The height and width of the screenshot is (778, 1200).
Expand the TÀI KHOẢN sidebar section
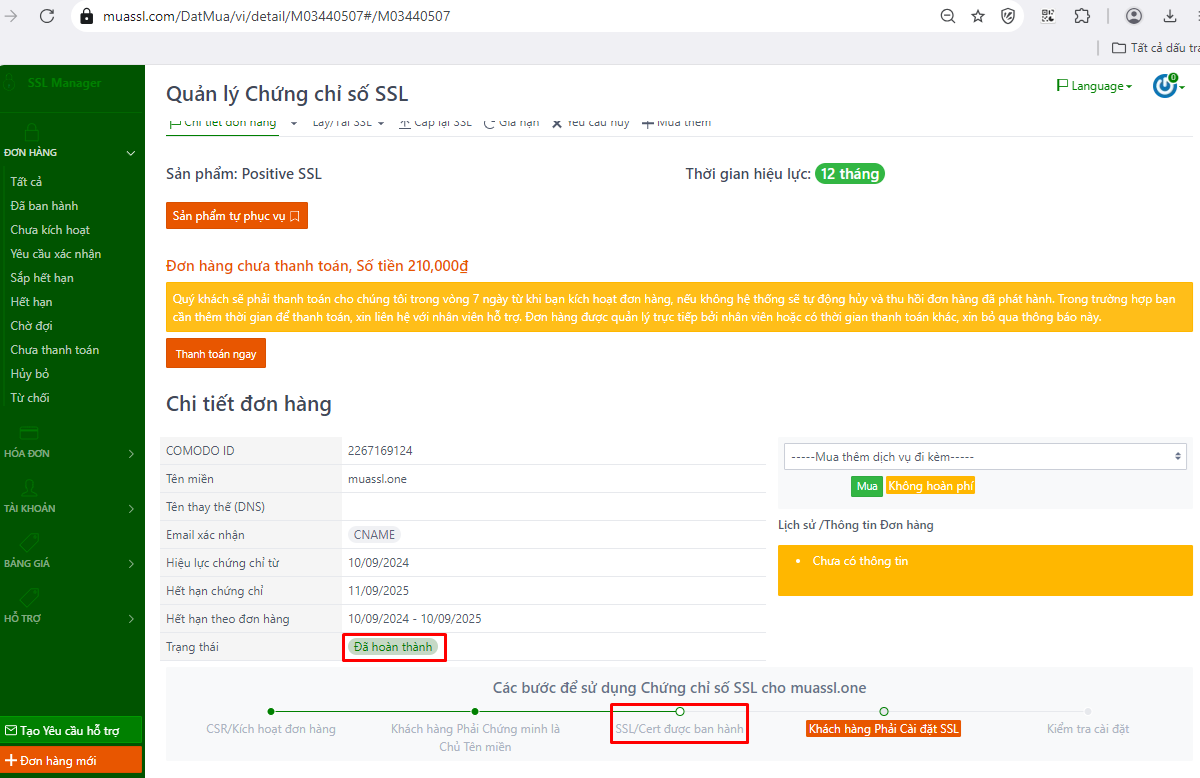click(70, 508)
